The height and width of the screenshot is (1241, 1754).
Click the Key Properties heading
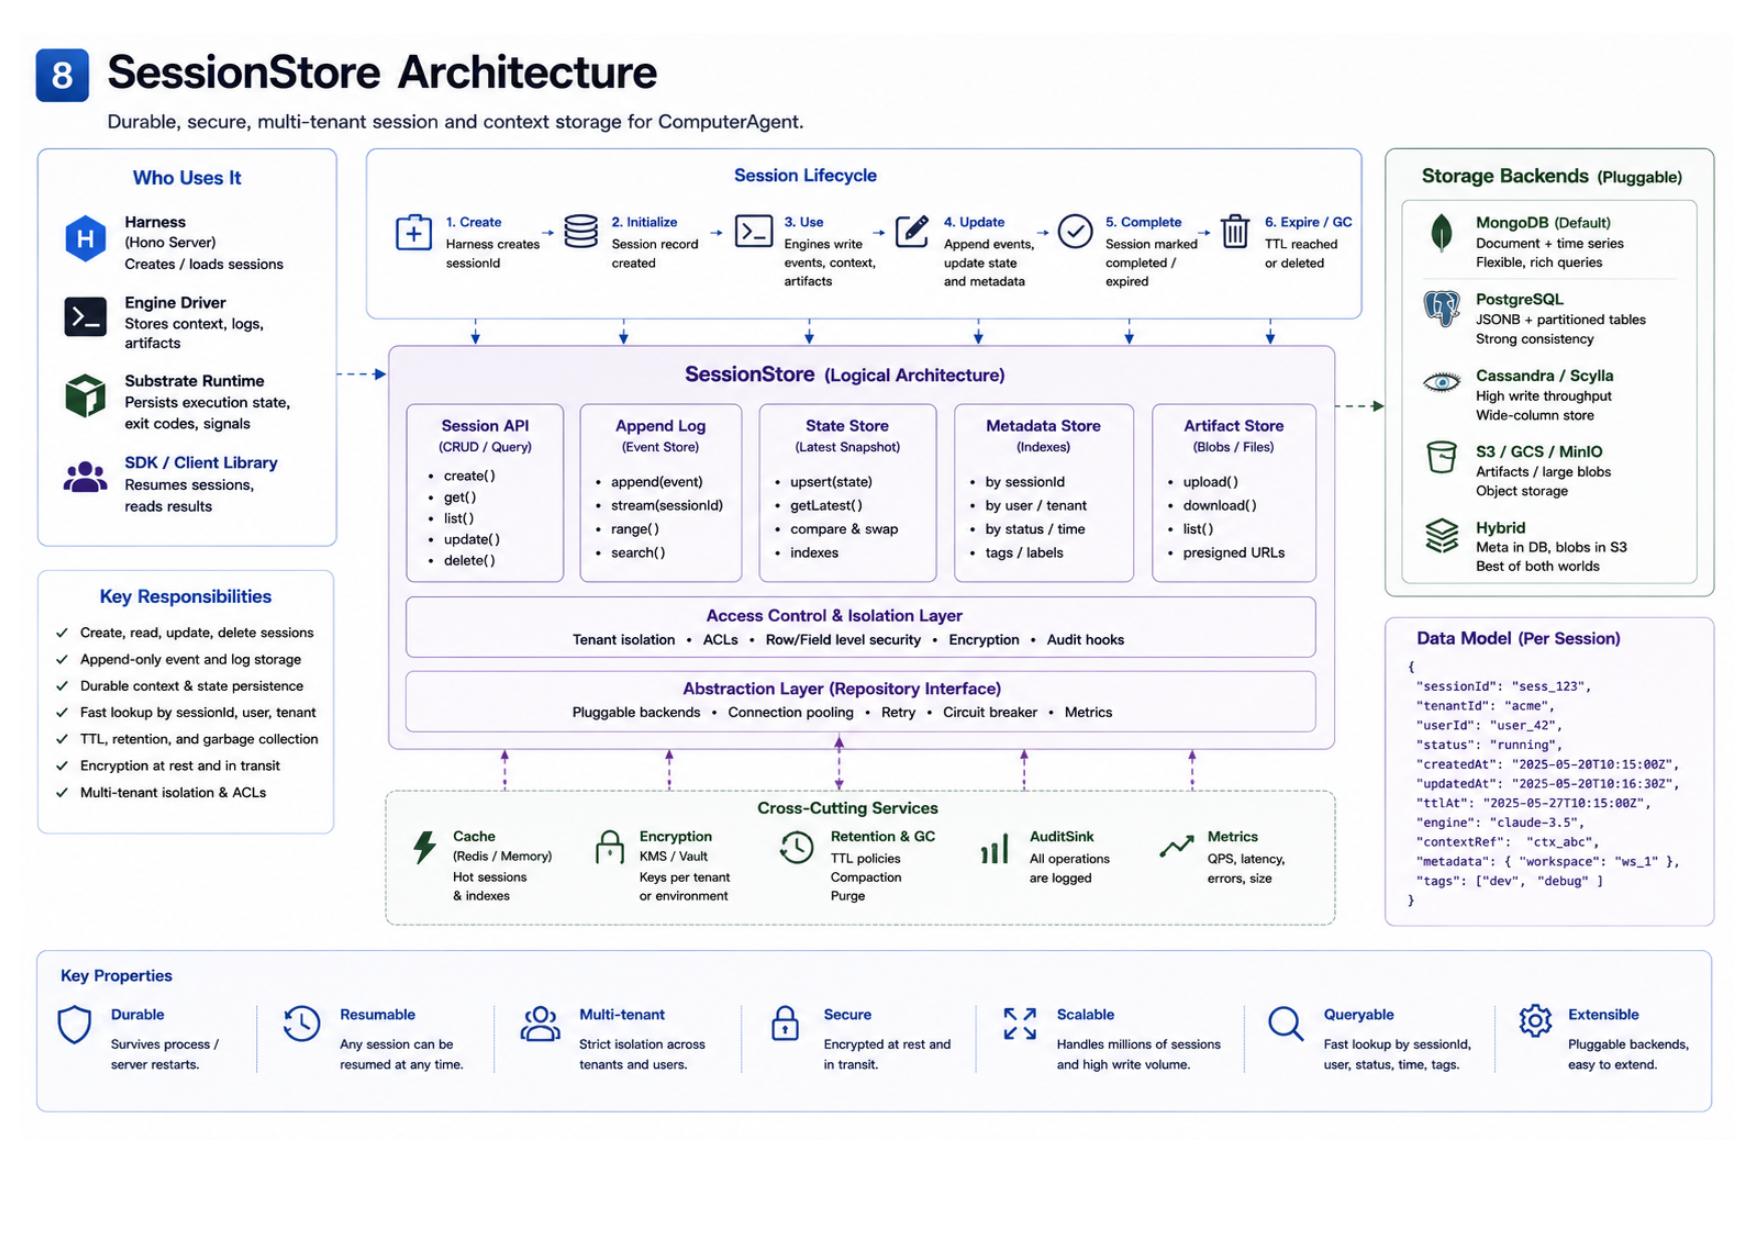click(116, 976)
